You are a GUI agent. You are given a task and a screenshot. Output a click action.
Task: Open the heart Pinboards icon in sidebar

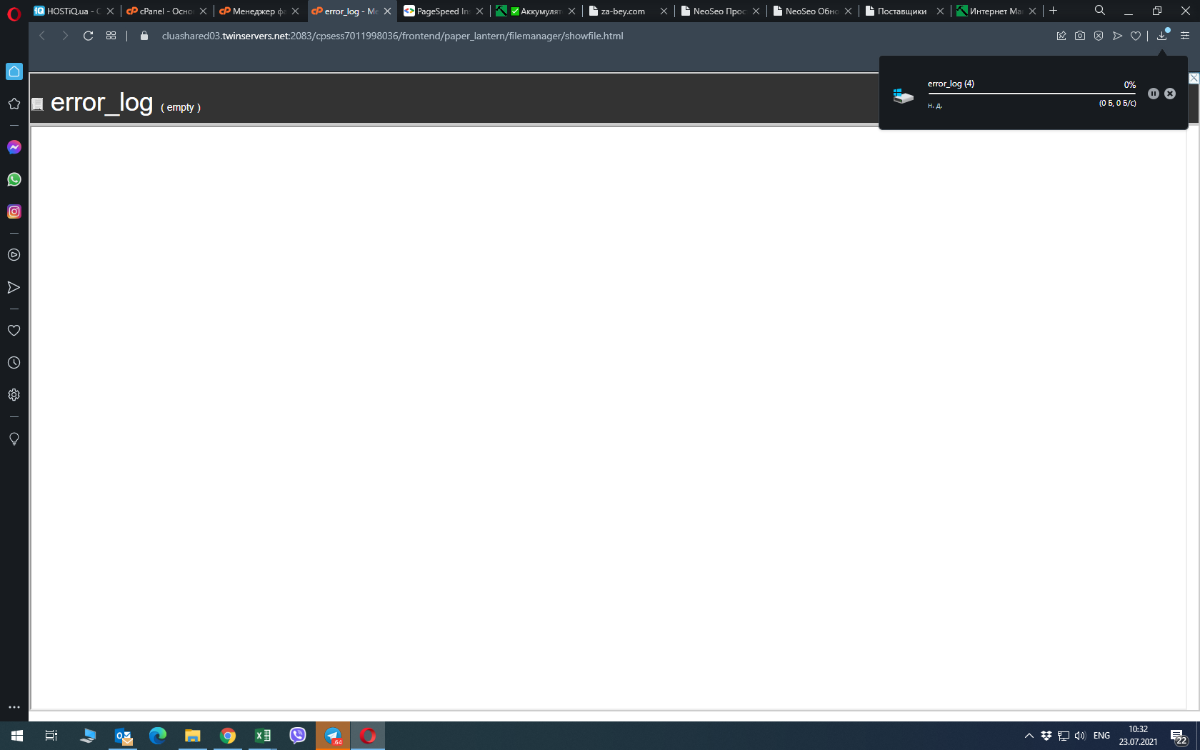[14, 330]
